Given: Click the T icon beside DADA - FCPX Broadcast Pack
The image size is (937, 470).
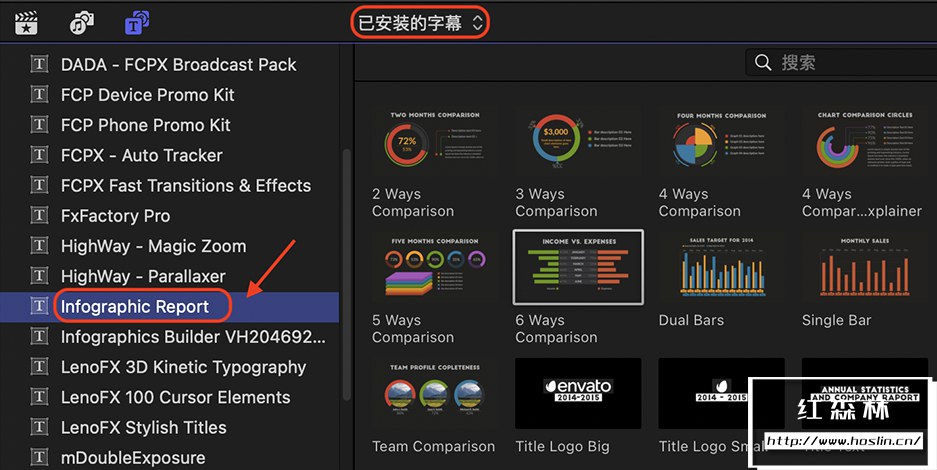Looking at the screenshot, I should (x=39, y=64).
